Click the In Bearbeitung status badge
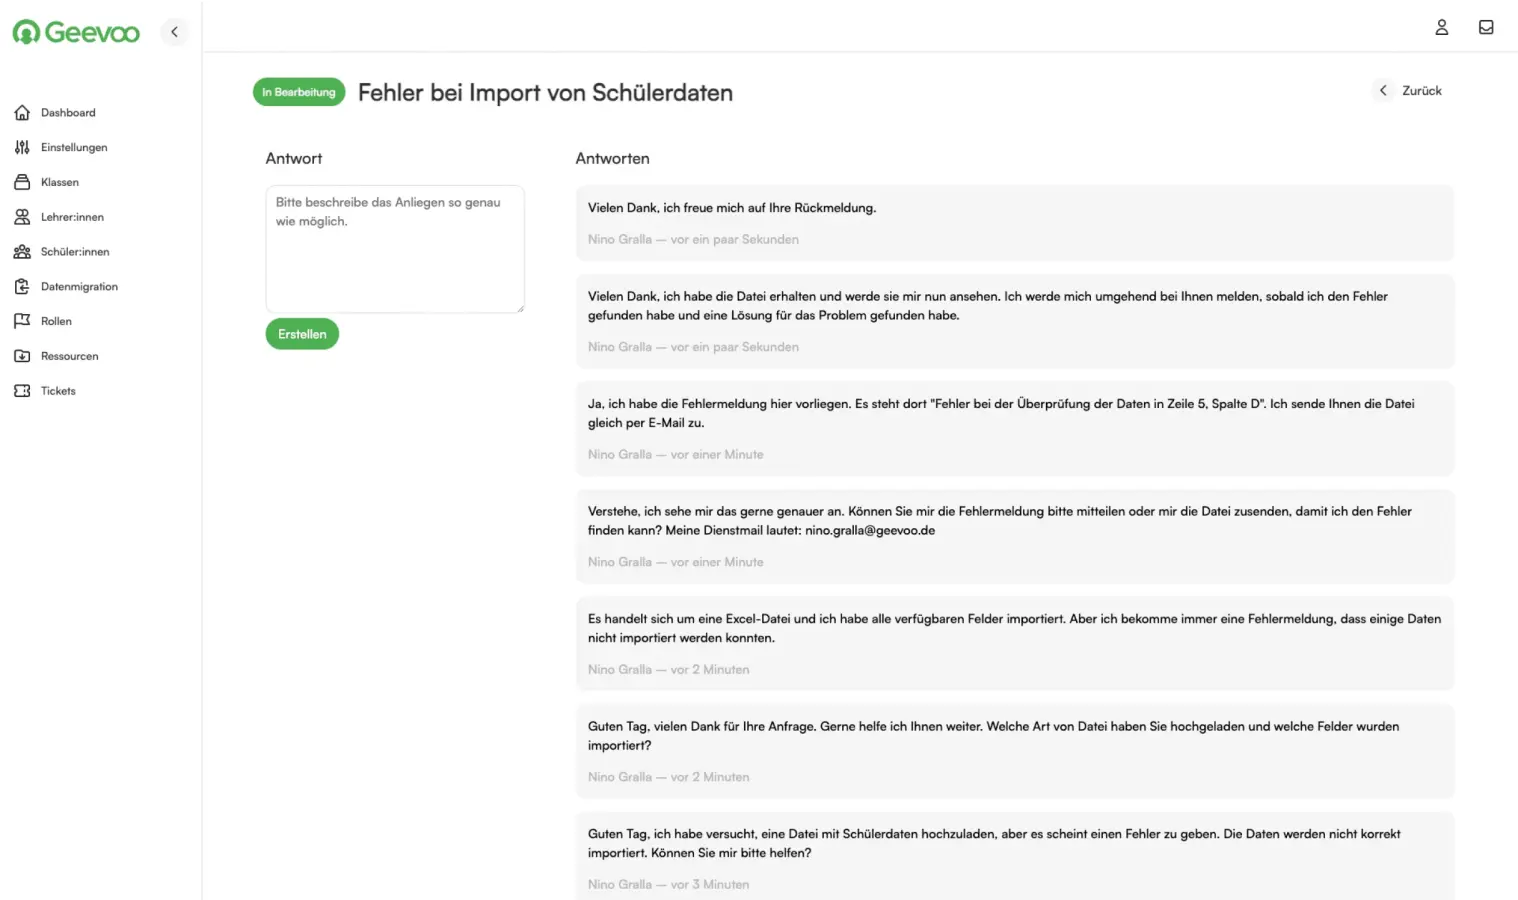The image size is (1518, 900). tap(299, 92)
